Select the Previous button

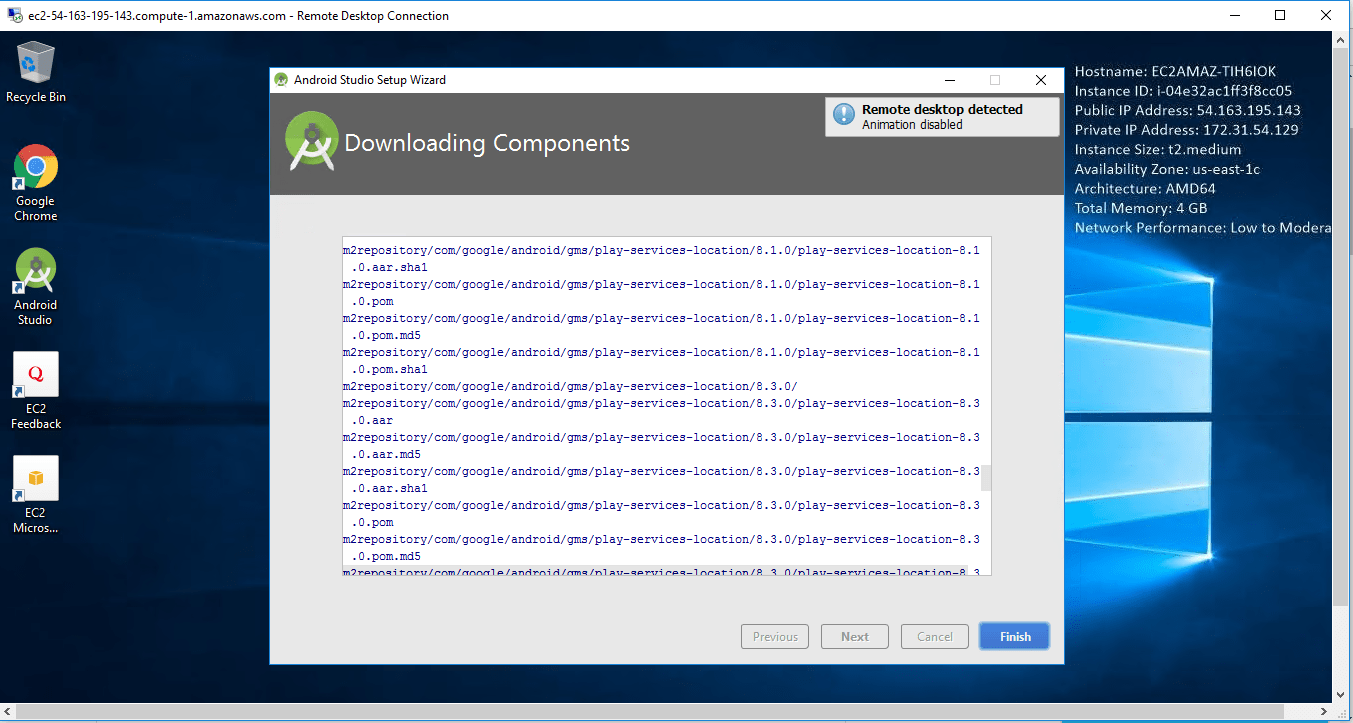[x=774, y=636]
